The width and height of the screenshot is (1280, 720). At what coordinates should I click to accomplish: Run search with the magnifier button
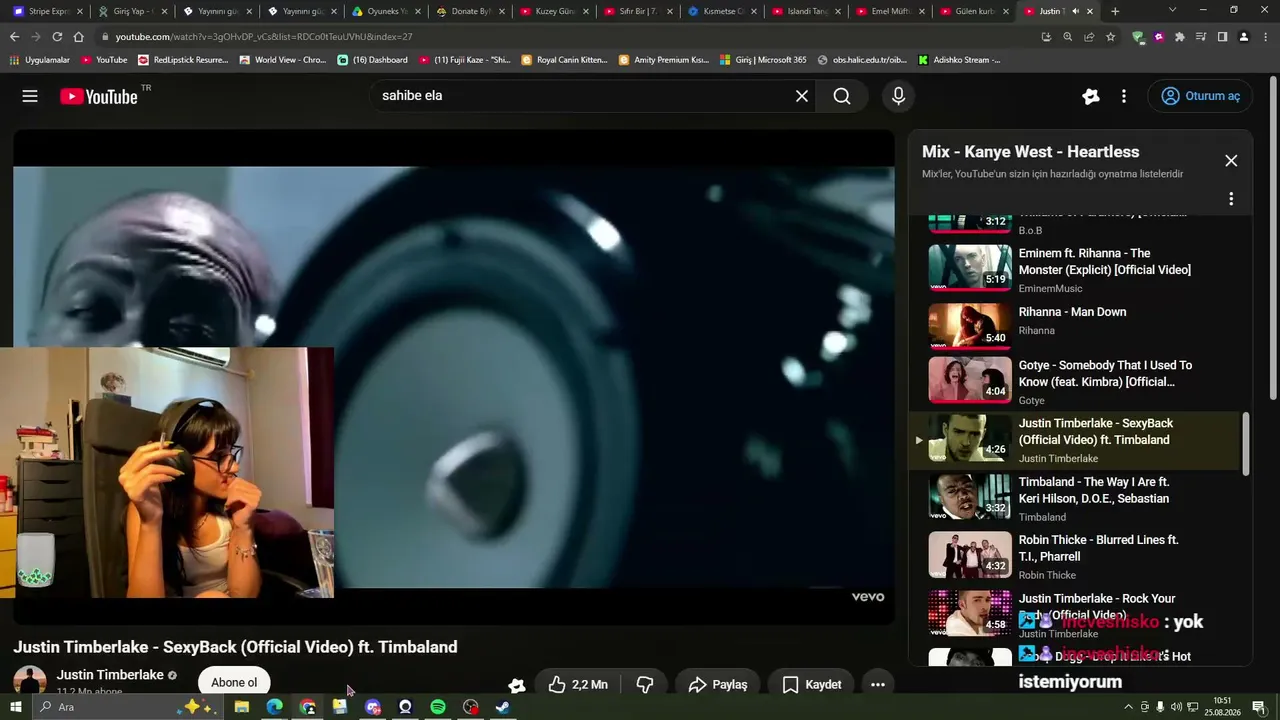842,96
